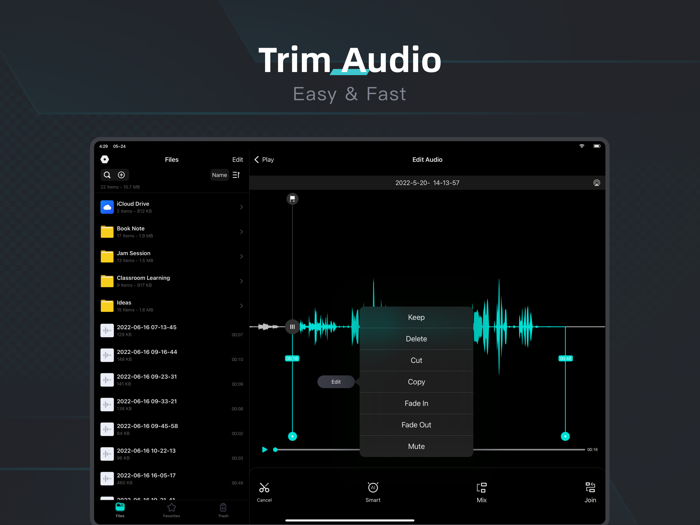
Task: Tap the scissors Cancel tool
Action: (x=264, y=492)
